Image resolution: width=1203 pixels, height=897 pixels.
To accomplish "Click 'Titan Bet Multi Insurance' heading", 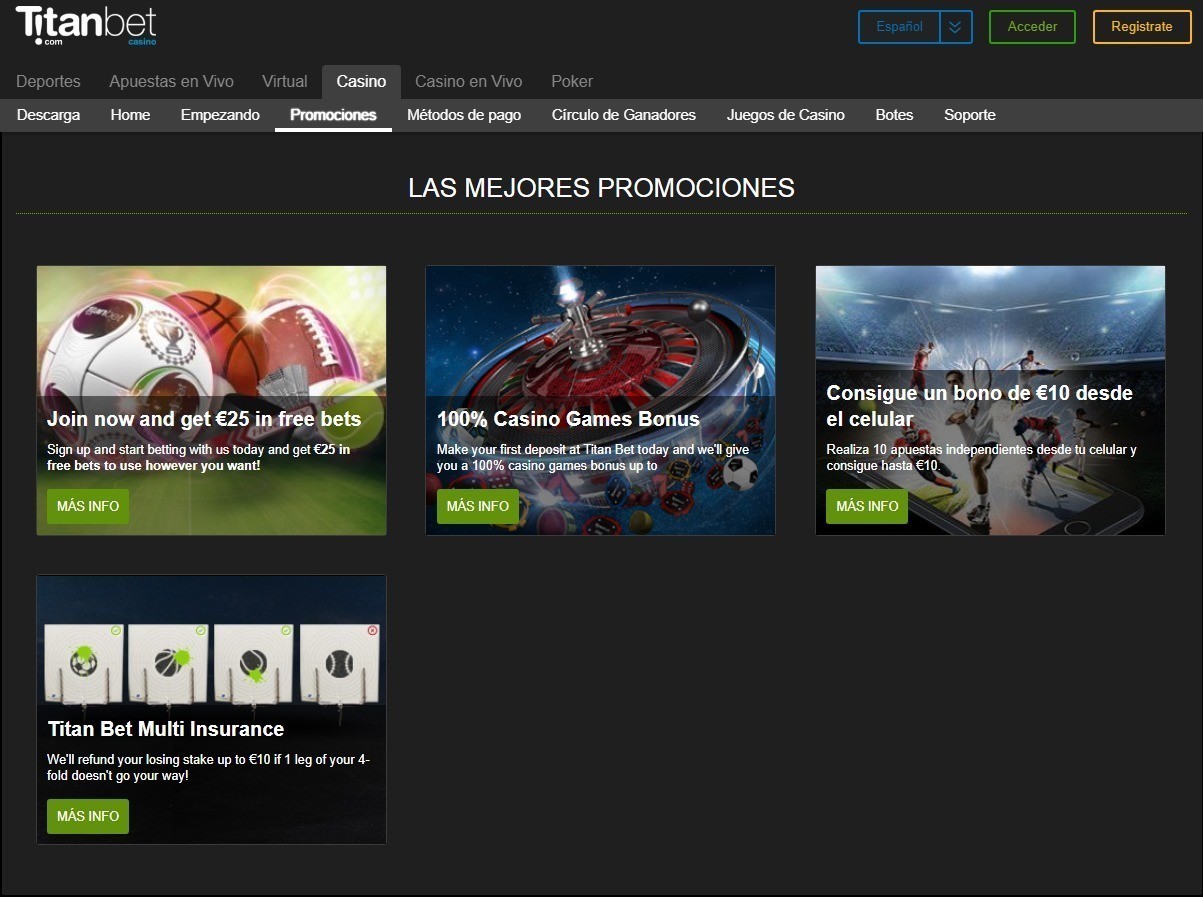I will [x=165, y=729].
